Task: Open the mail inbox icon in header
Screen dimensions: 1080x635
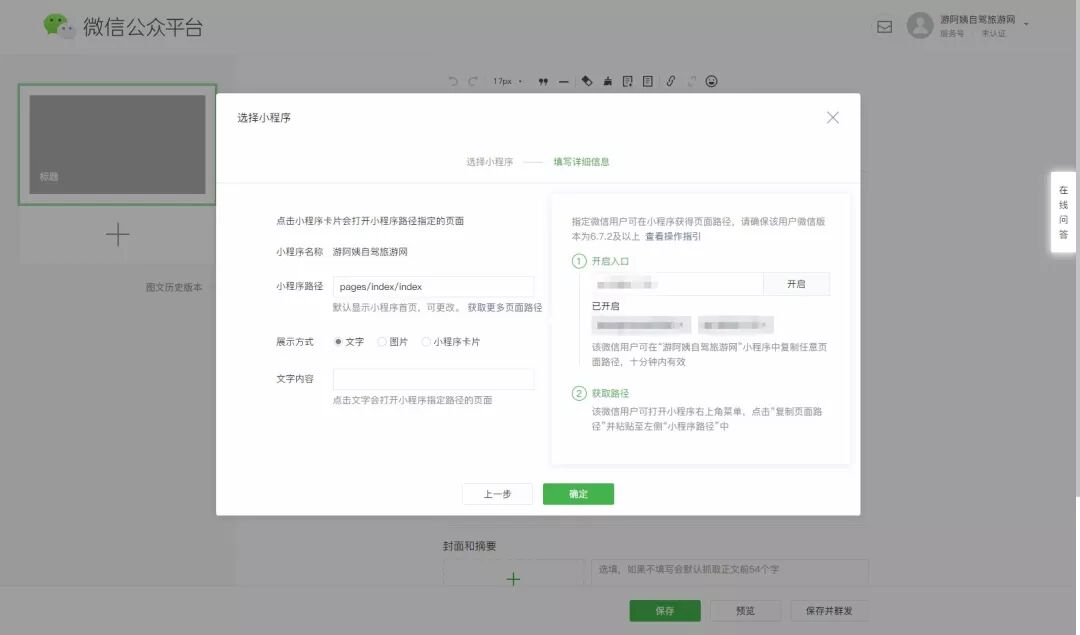Action: 884,27
